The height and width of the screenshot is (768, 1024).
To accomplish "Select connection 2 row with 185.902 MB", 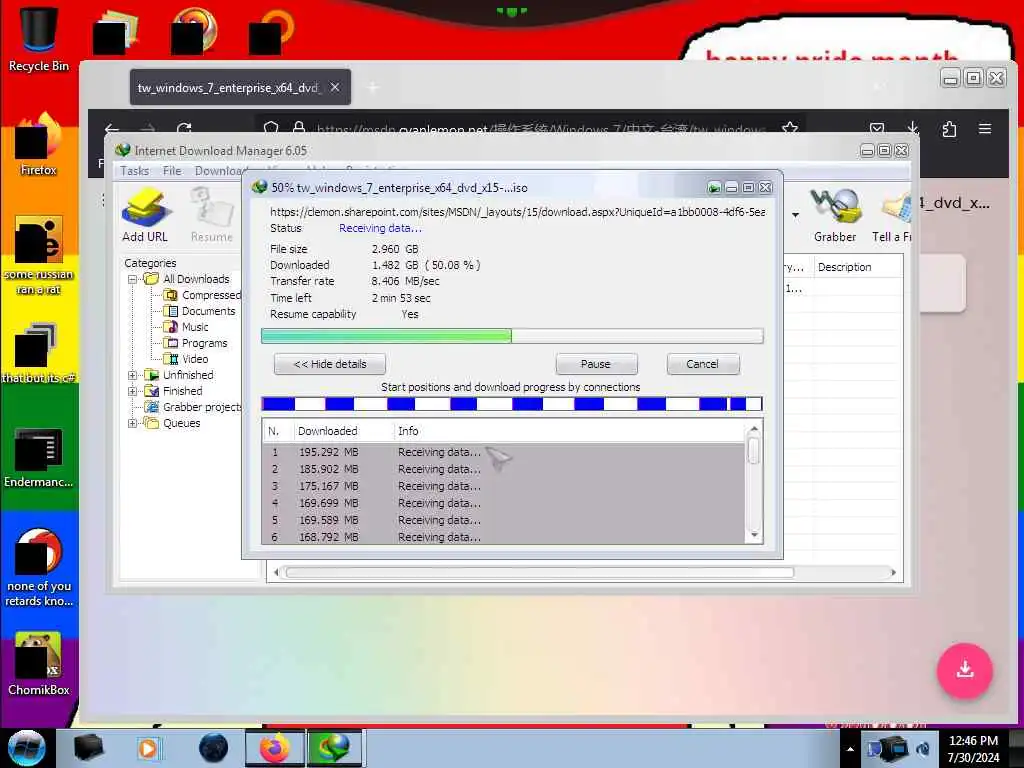I will pyautogui.click(x=504, y=469).
